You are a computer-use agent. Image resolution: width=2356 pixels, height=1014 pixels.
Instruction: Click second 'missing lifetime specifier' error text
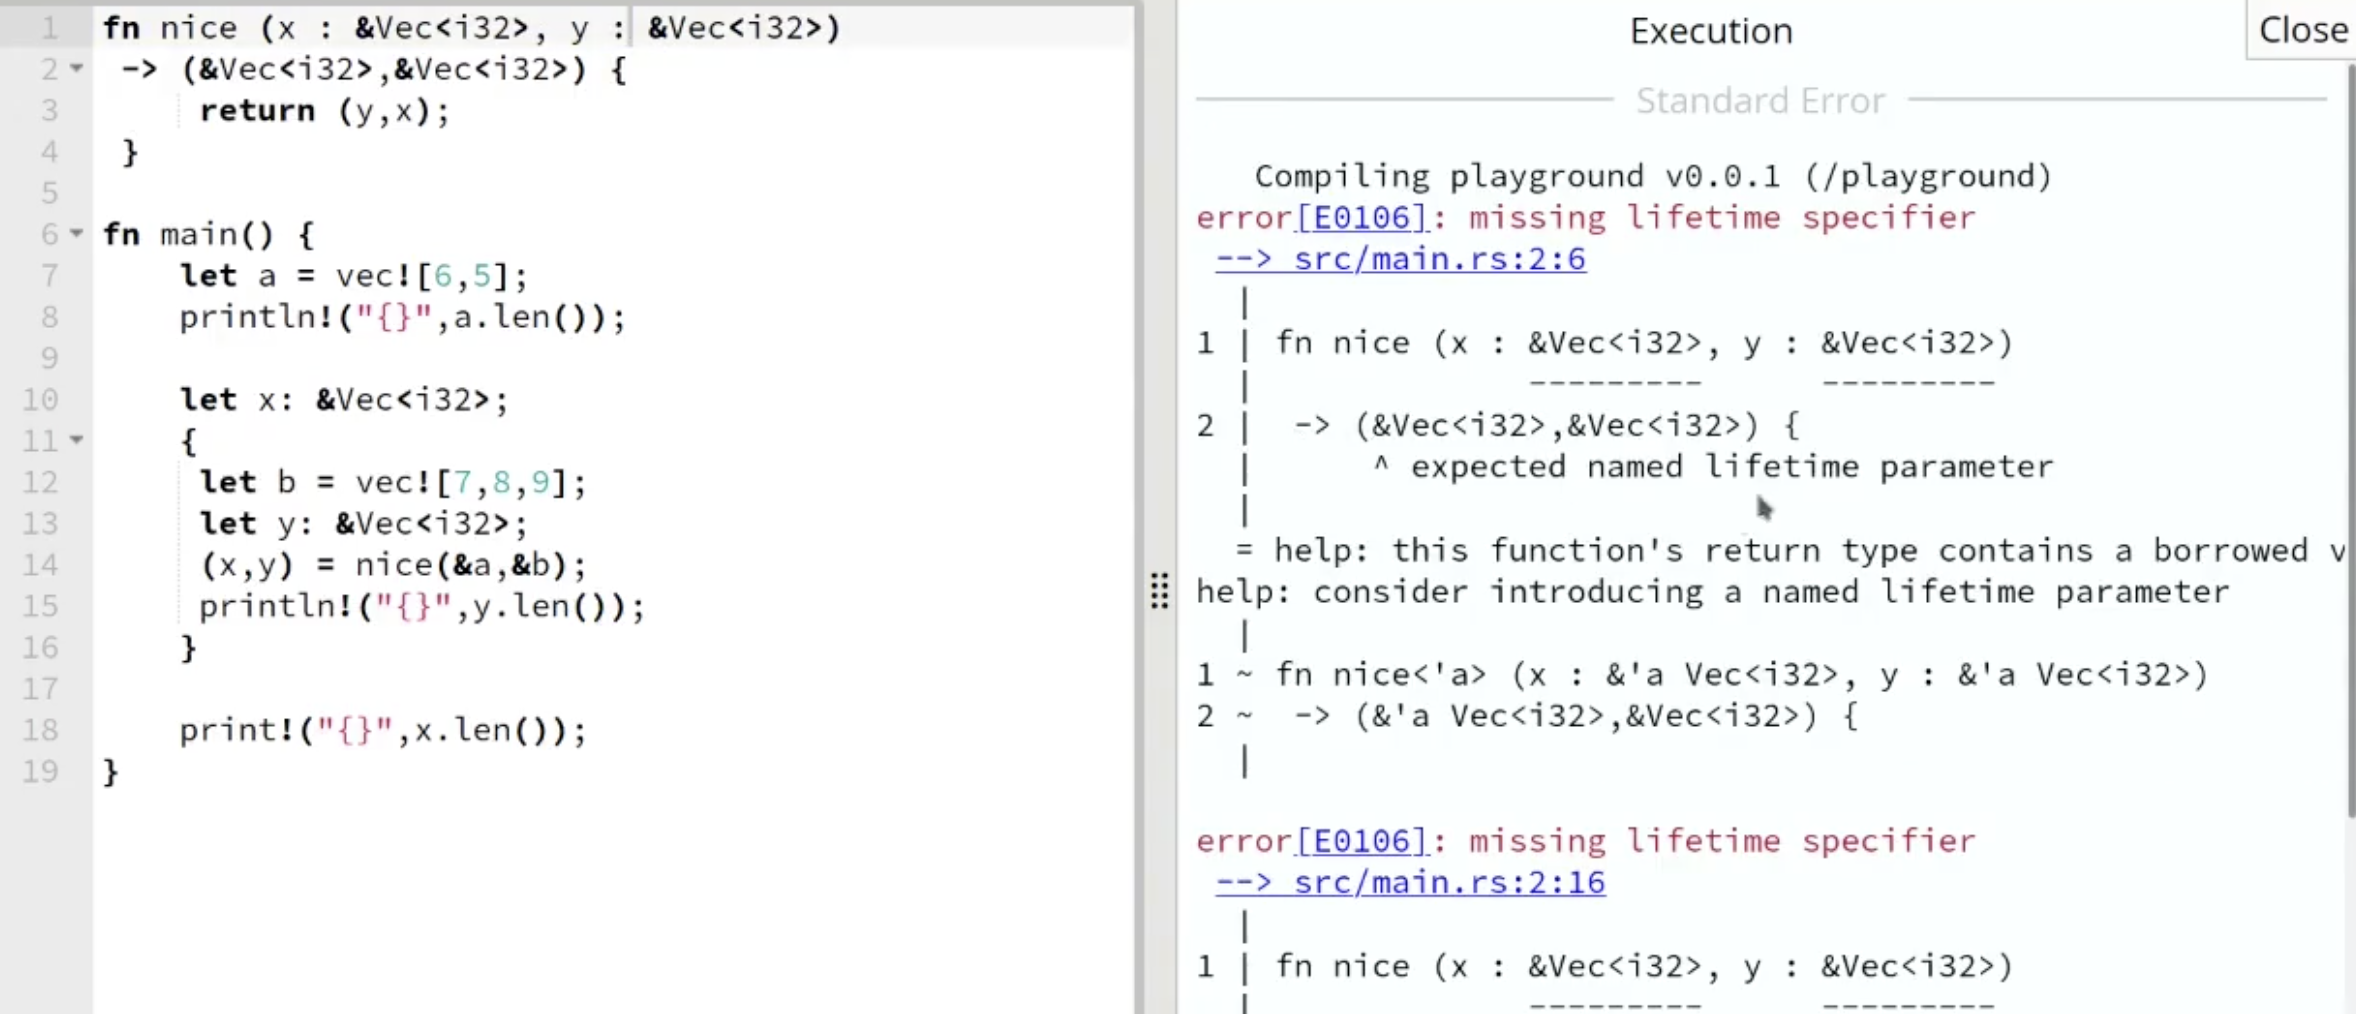pos(1722,841)
